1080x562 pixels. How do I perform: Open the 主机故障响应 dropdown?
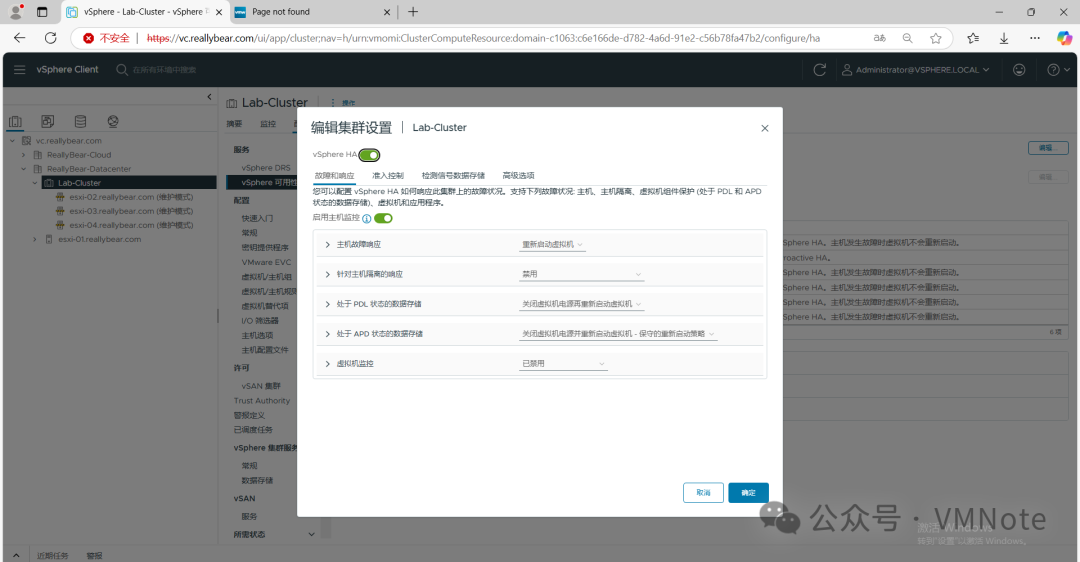tap(552, 244)
